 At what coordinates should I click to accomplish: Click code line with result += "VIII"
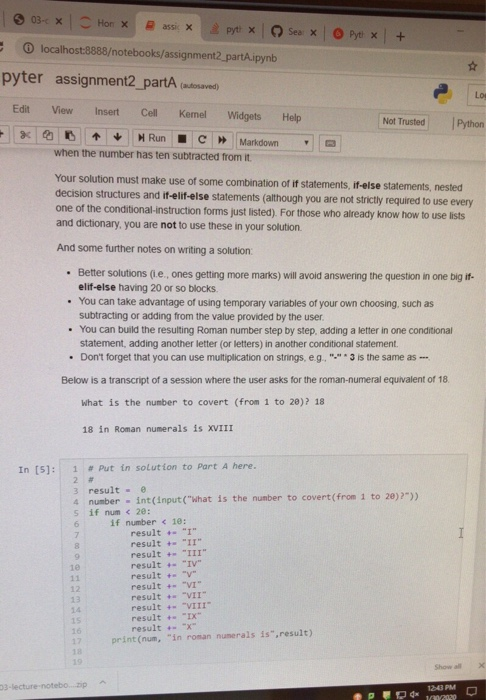[x=171, y=607]
